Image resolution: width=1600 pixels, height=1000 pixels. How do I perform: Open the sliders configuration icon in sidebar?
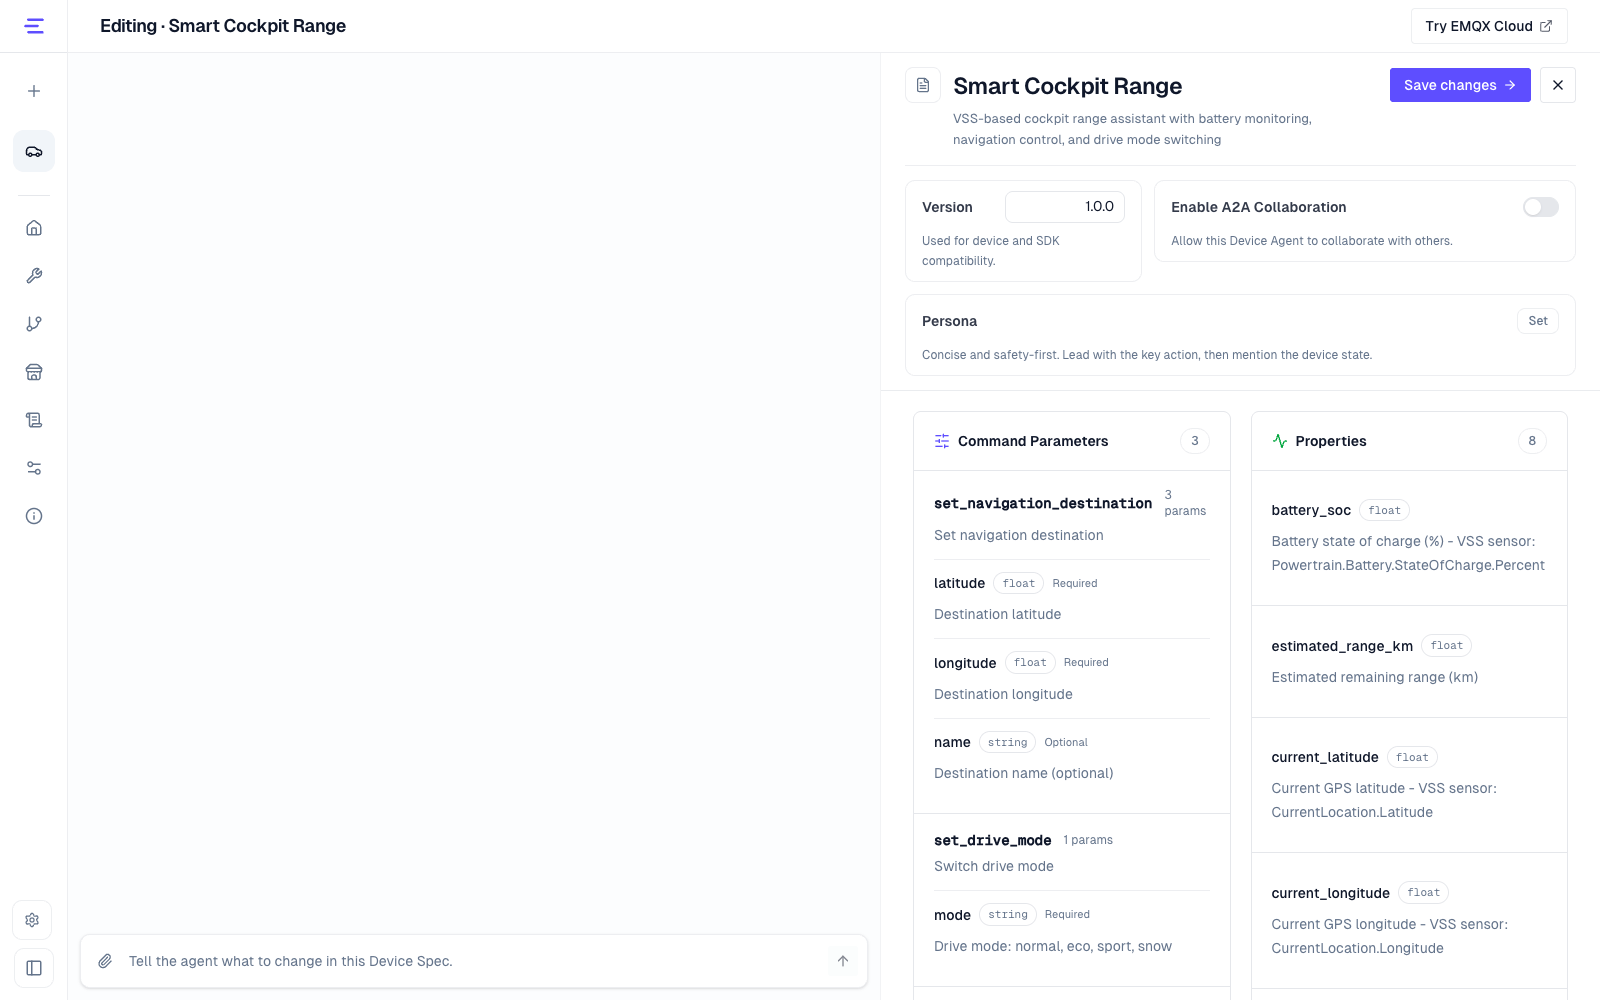(34, 468)
